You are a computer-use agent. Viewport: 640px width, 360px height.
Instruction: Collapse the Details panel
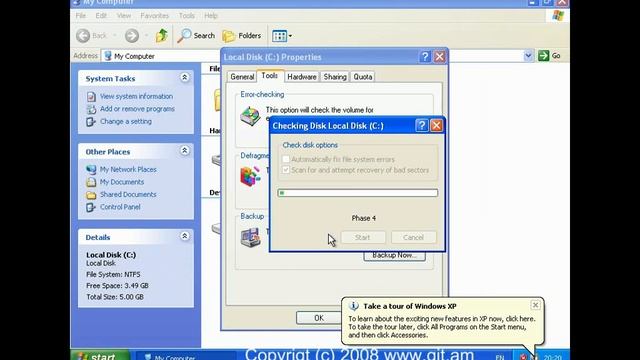184,236
